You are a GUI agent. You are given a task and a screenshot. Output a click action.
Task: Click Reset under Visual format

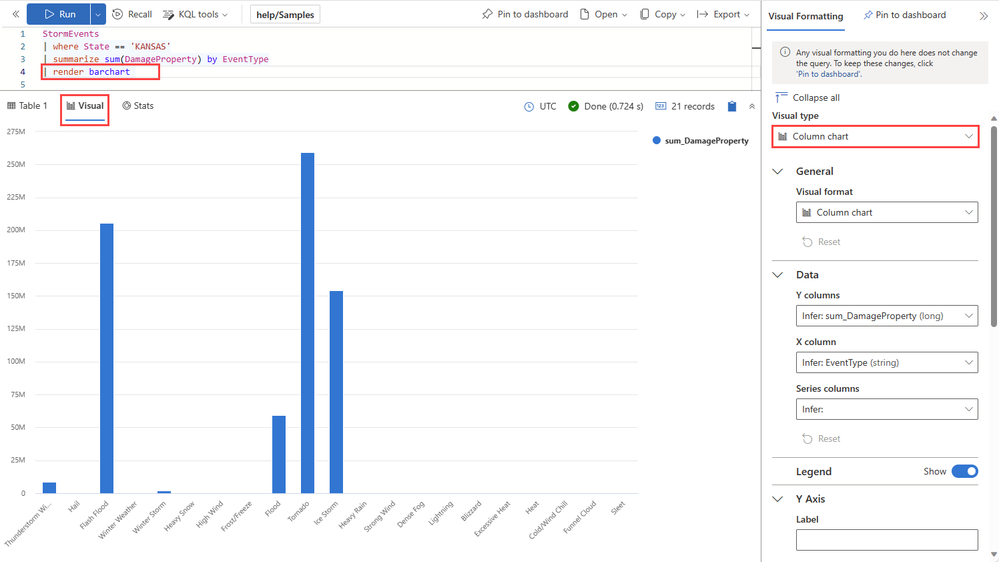click(x=821, y=242)
